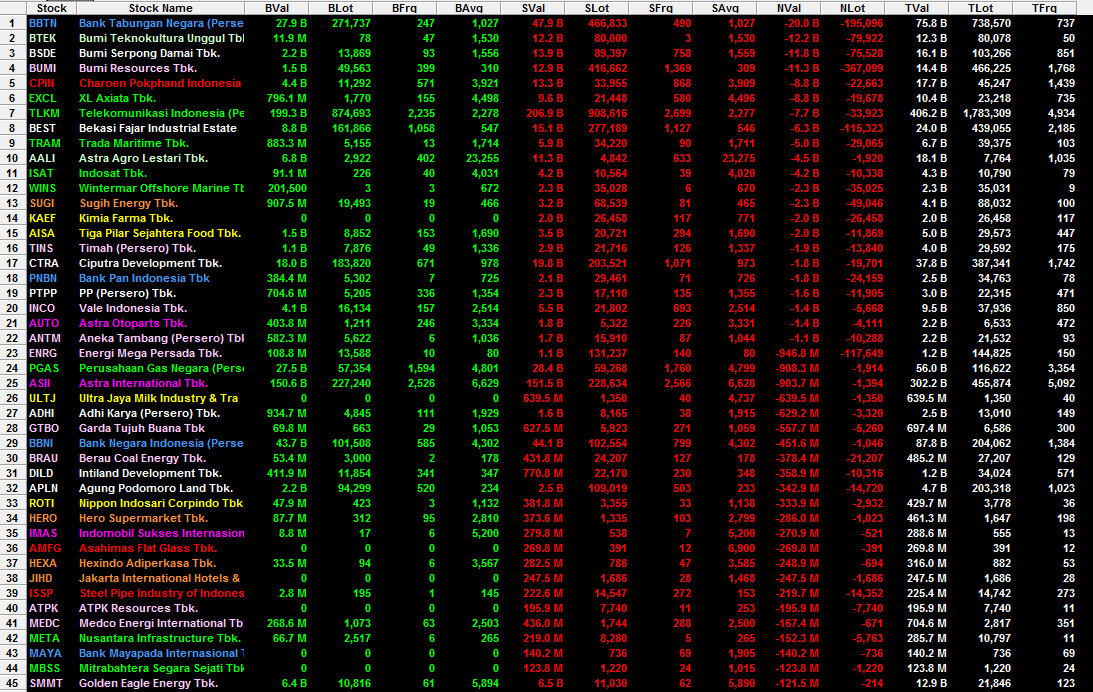The image size is (1093, 692).
Task: Click the BFrq column header
Action: click(x=404, y=8)
